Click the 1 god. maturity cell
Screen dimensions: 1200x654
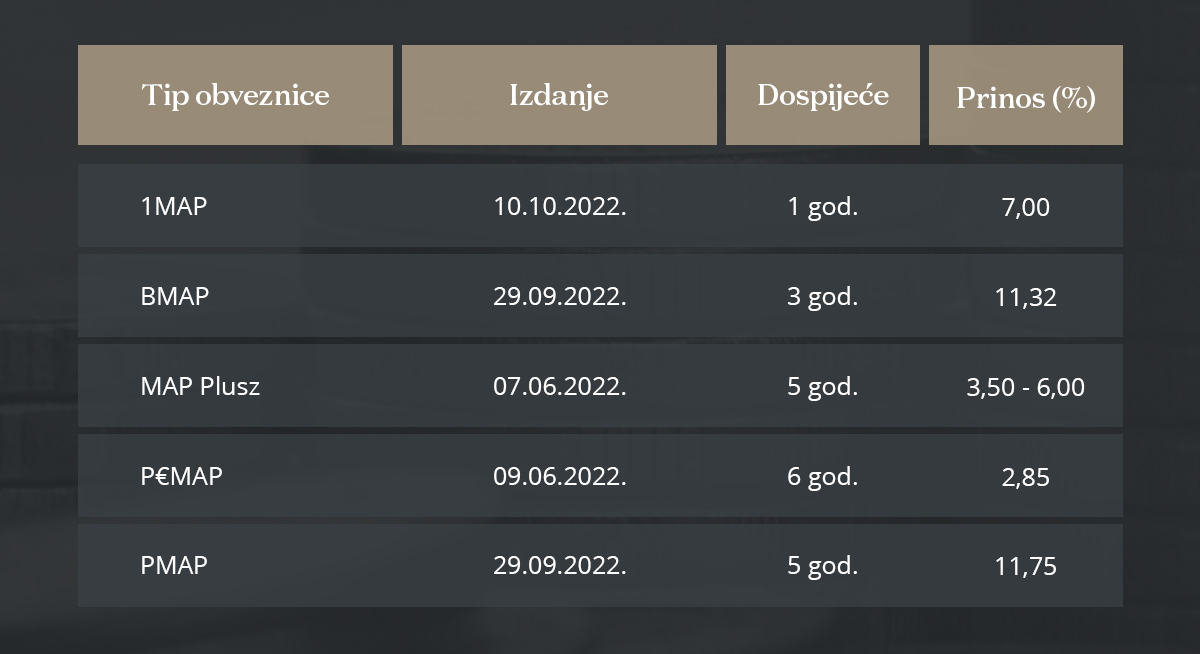[x=823, y=208]
